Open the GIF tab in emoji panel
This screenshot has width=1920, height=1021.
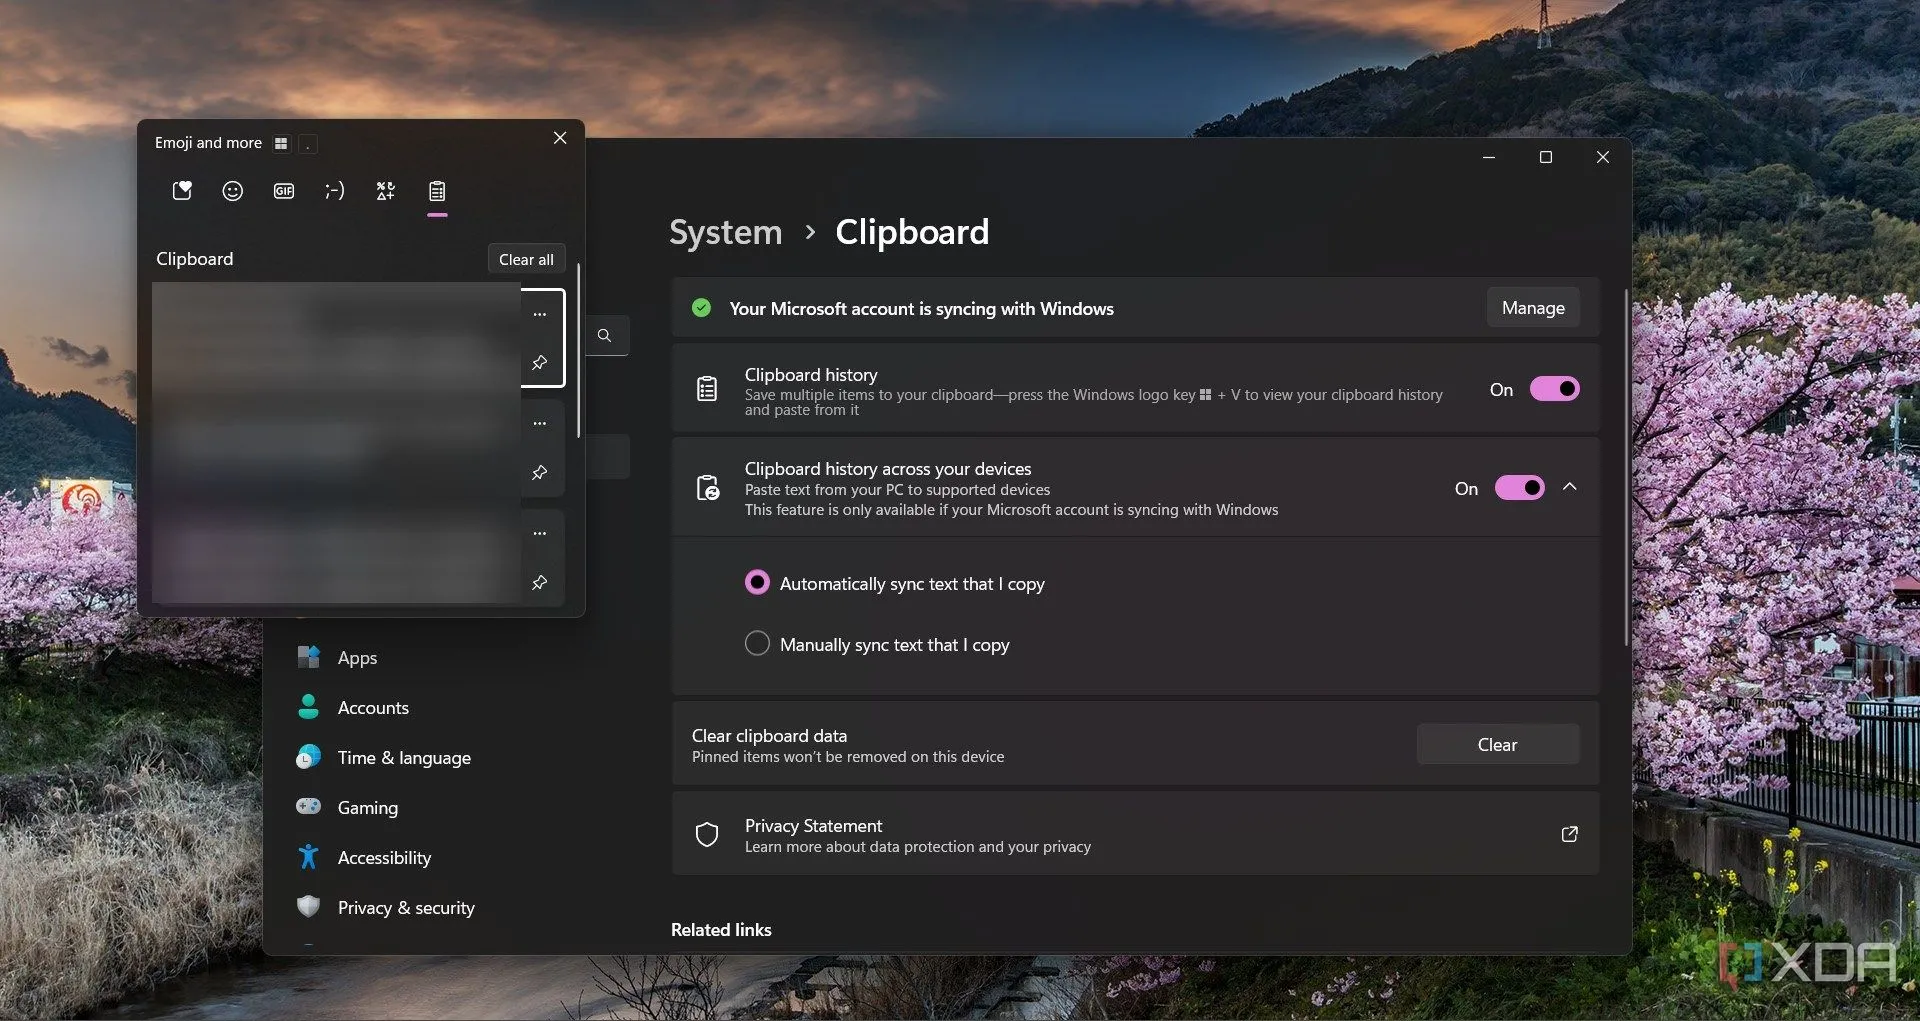pyautogui.click(x=284, y=191)
